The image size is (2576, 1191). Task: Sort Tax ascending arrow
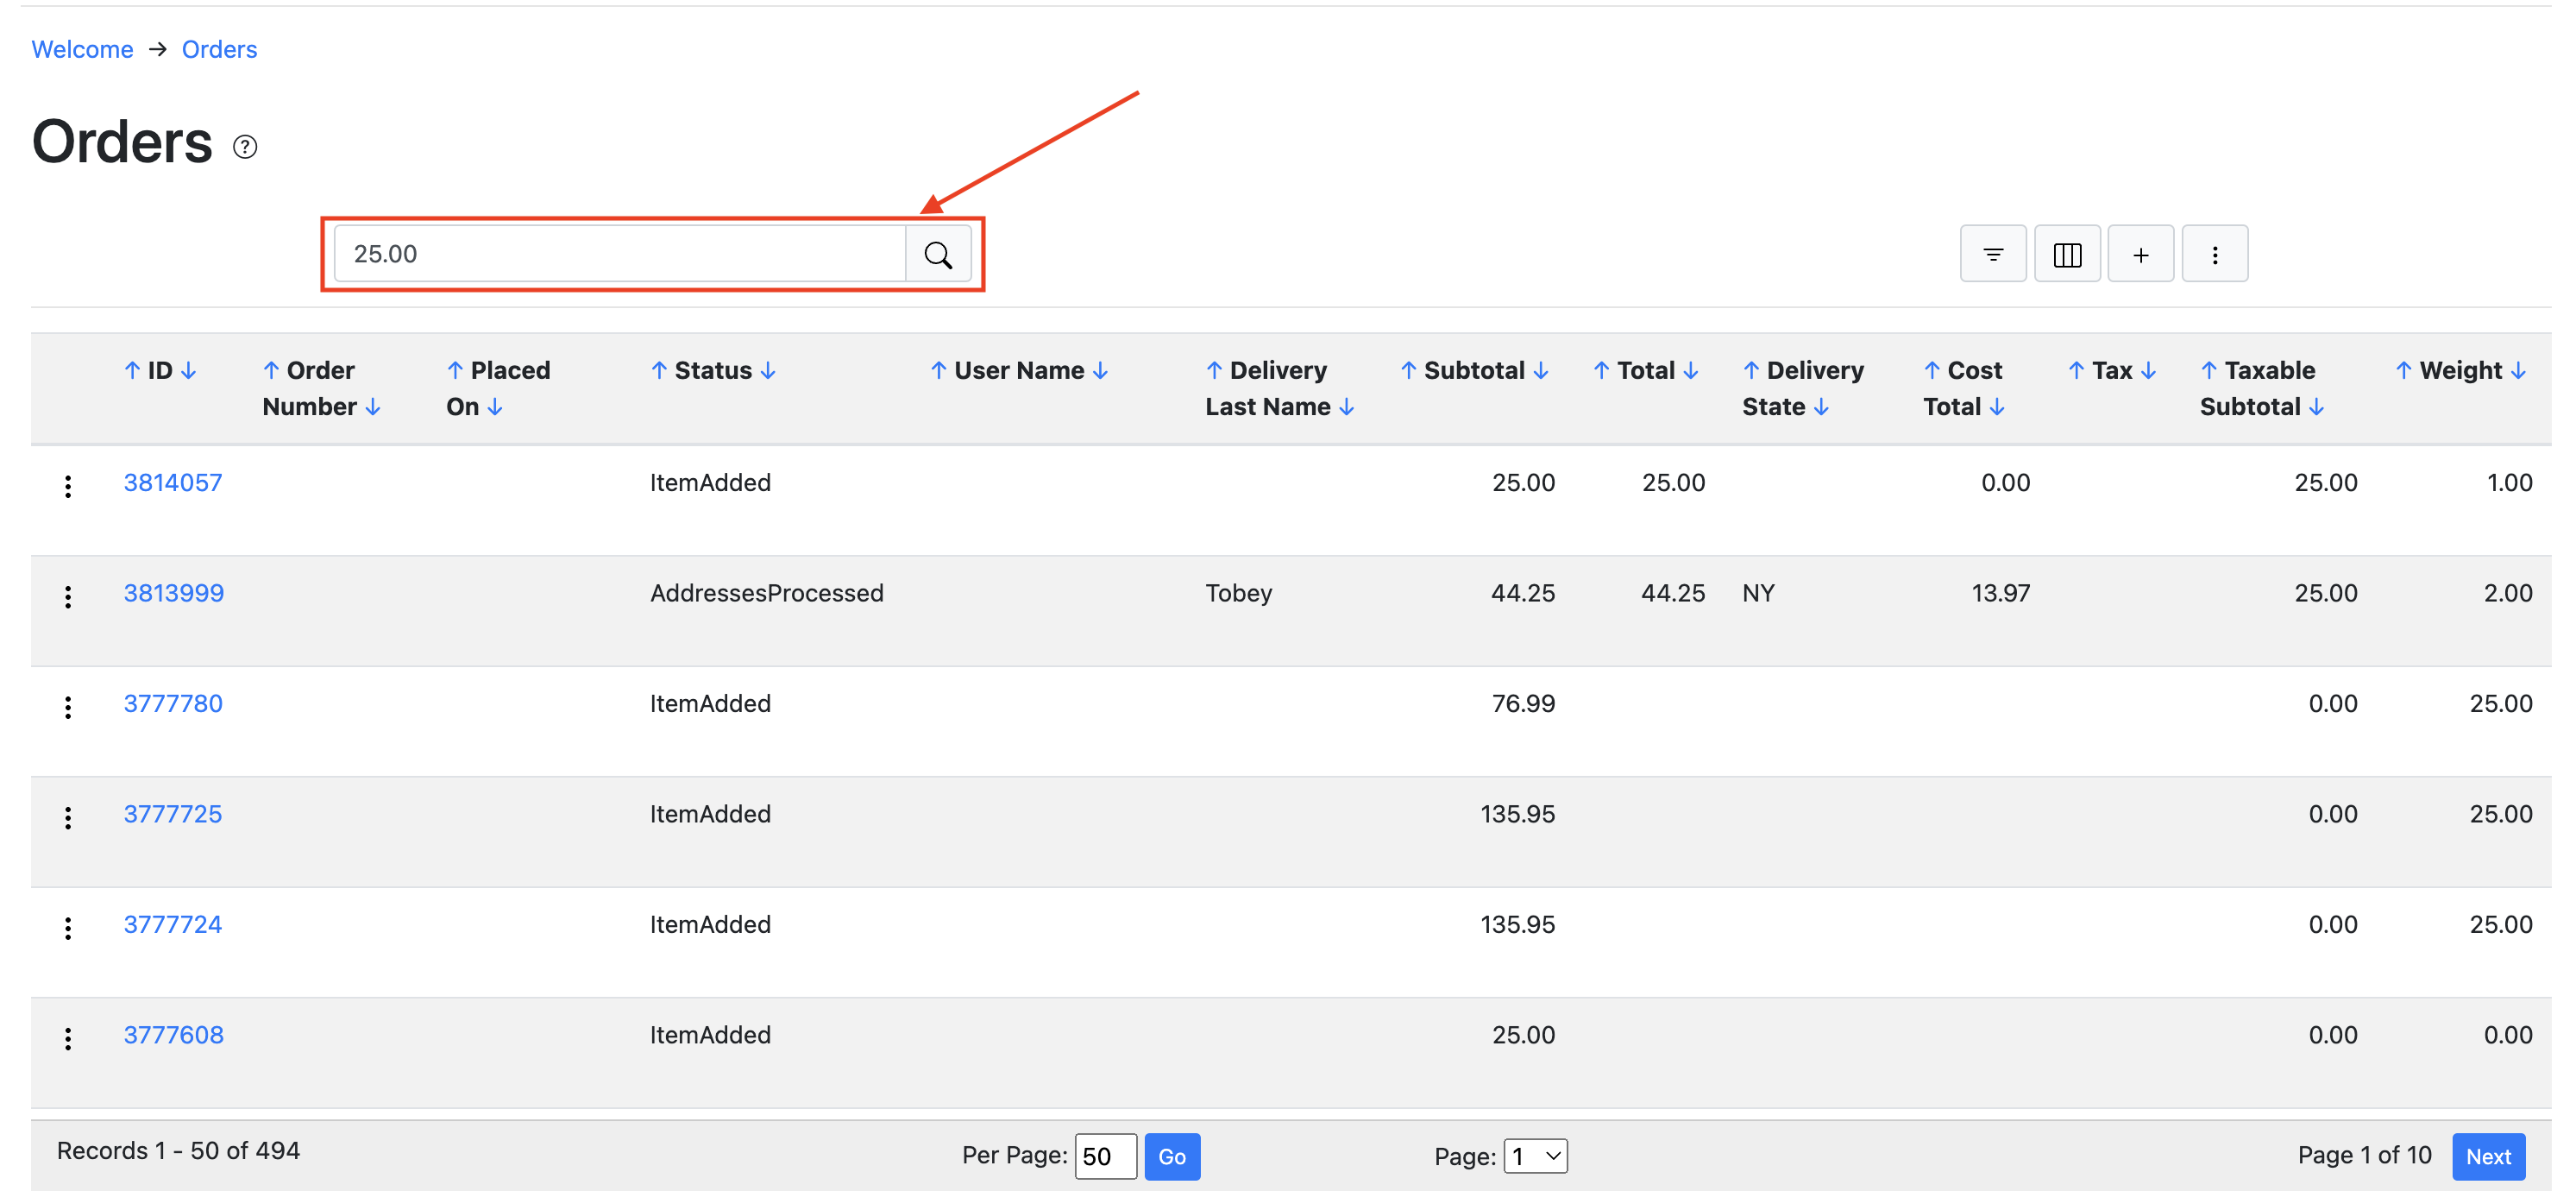click(2076, 370)
